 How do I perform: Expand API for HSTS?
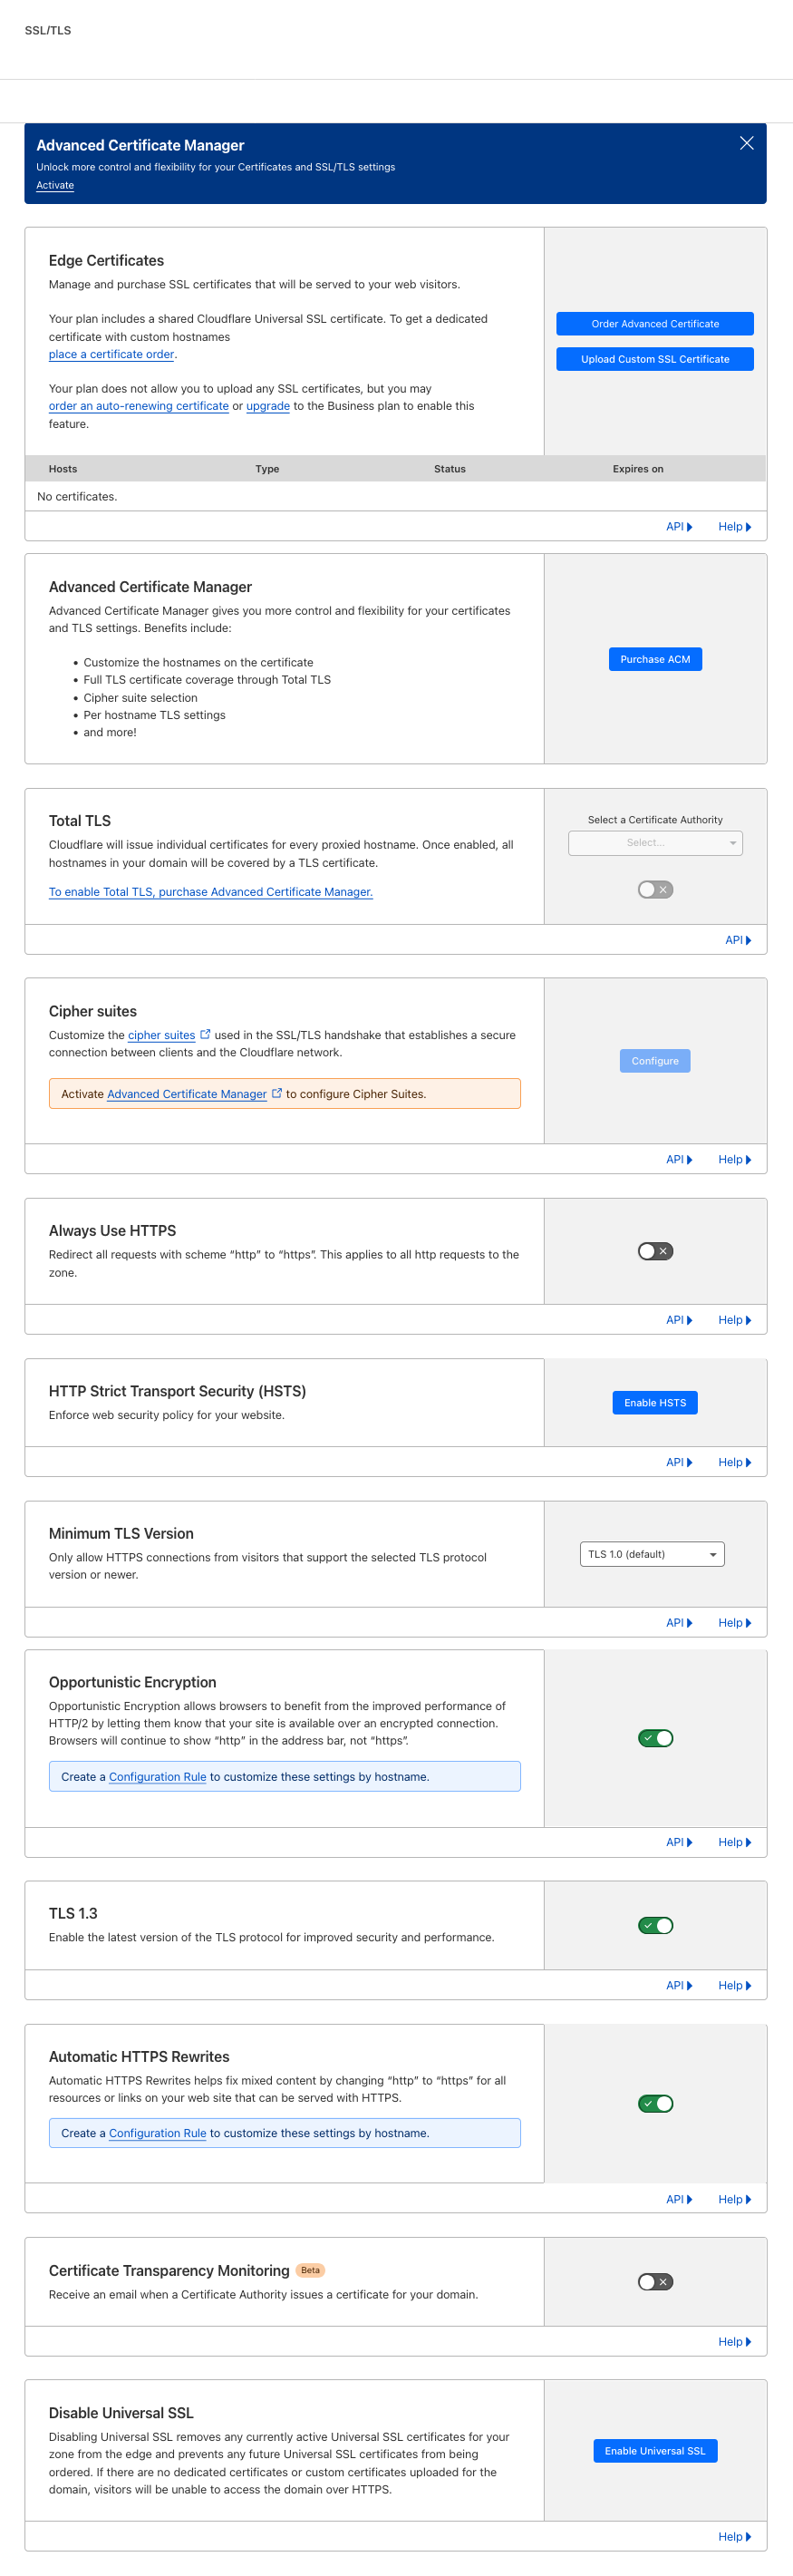[x=679, y=1462]
